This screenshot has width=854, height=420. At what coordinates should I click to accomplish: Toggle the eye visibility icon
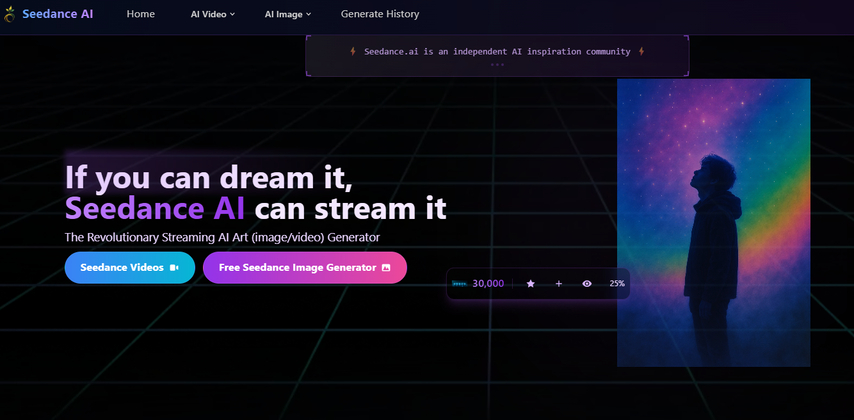pos(587,284)
